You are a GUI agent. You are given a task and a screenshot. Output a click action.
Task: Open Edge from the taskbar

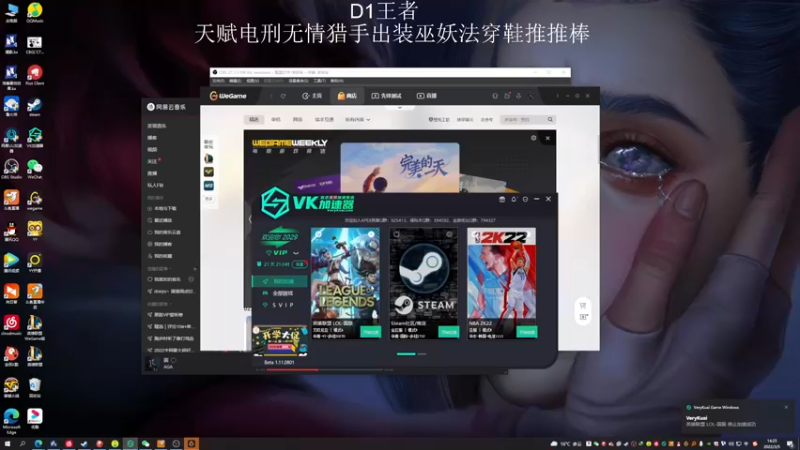tap(38, 444)
